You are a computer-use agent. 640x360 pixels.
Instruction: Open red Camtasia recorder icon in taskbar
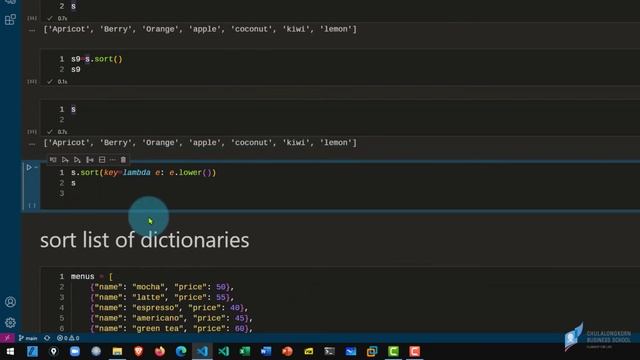414,351
